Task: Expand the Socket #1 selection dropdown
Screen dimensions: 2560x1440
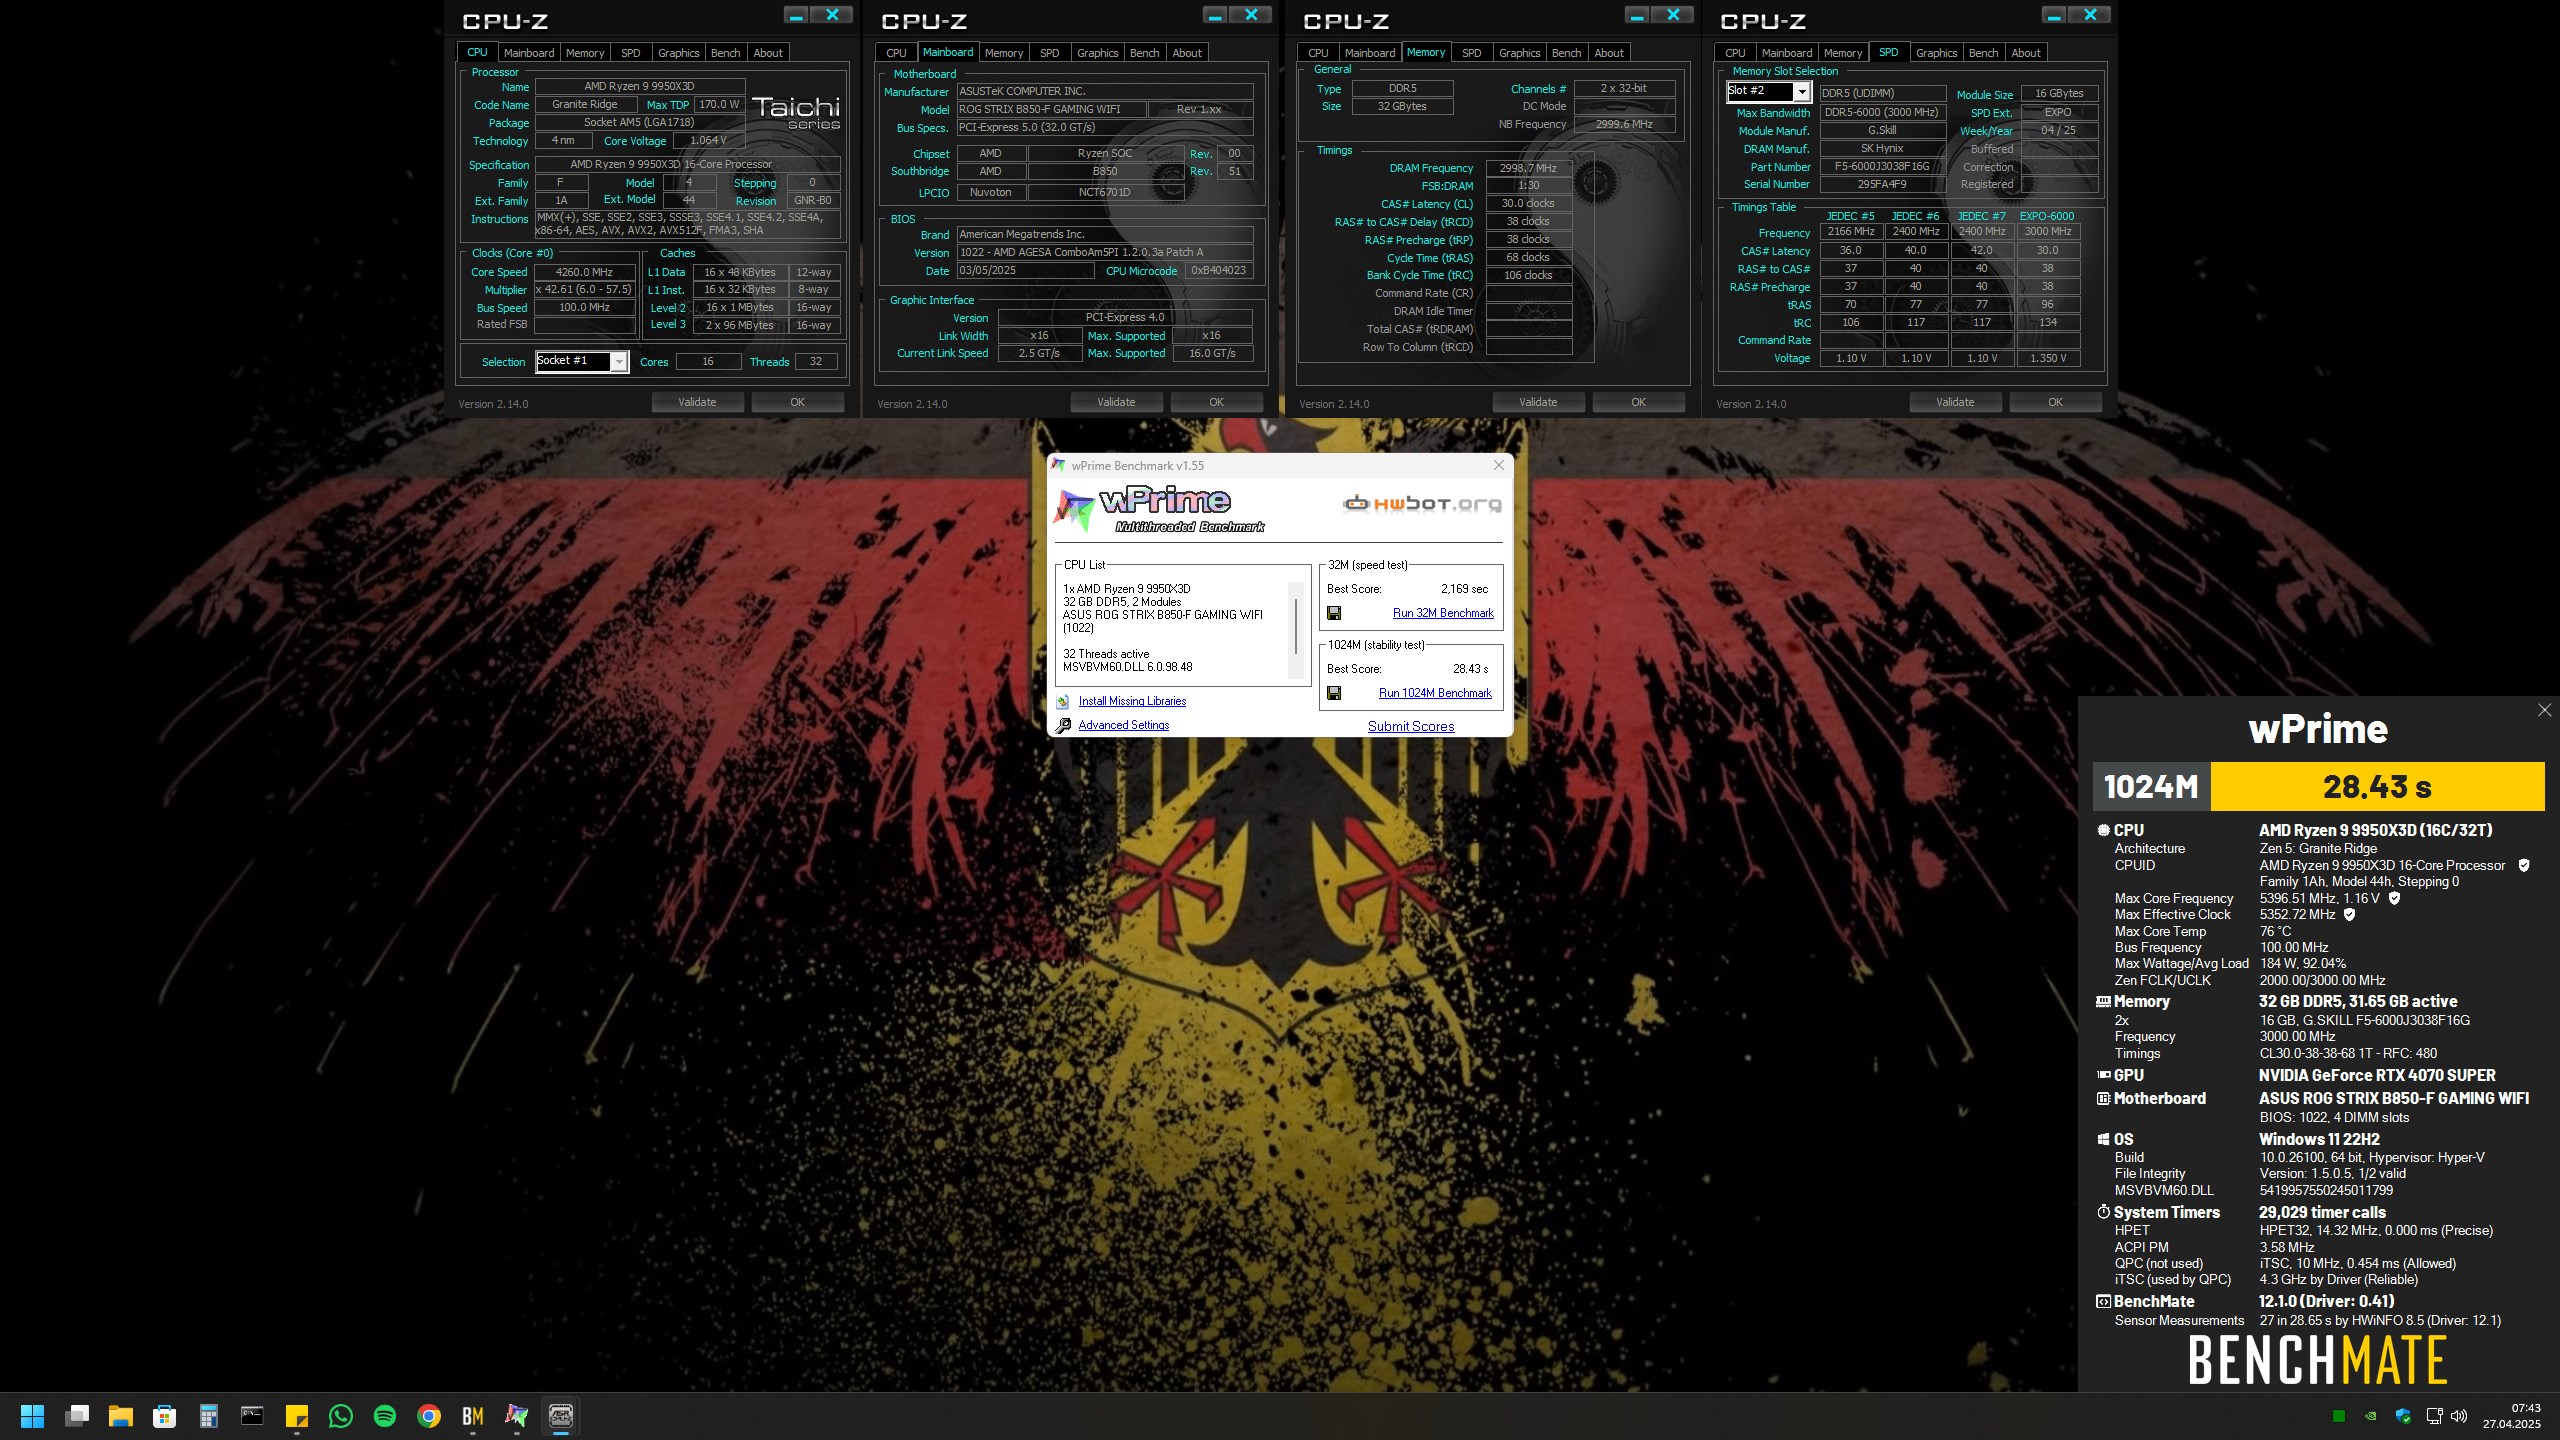Action: point(619,362)
